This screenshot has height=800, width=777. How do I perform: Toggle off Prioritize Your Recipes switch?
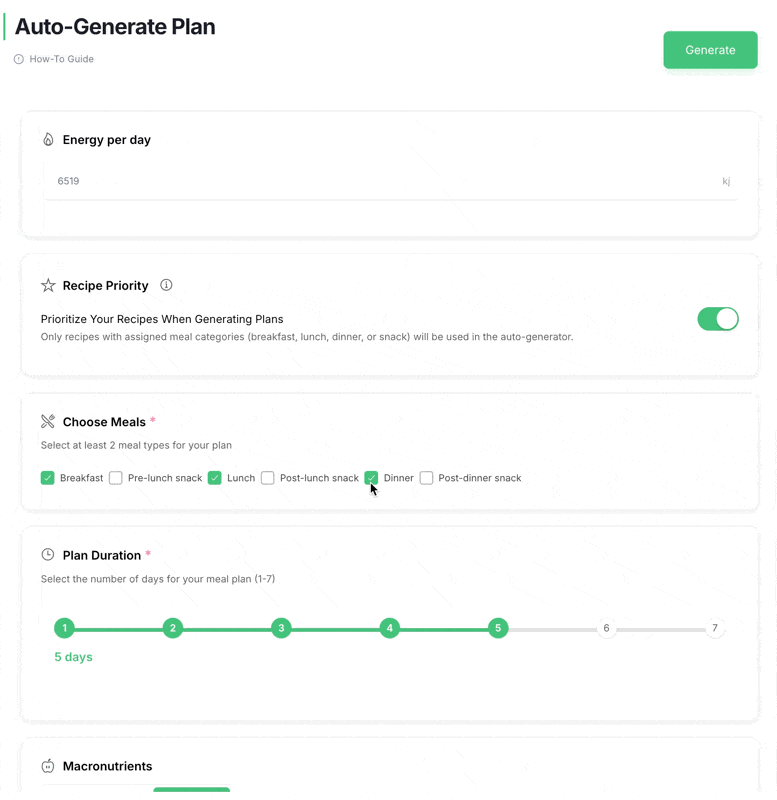click(x=718, y=319)
